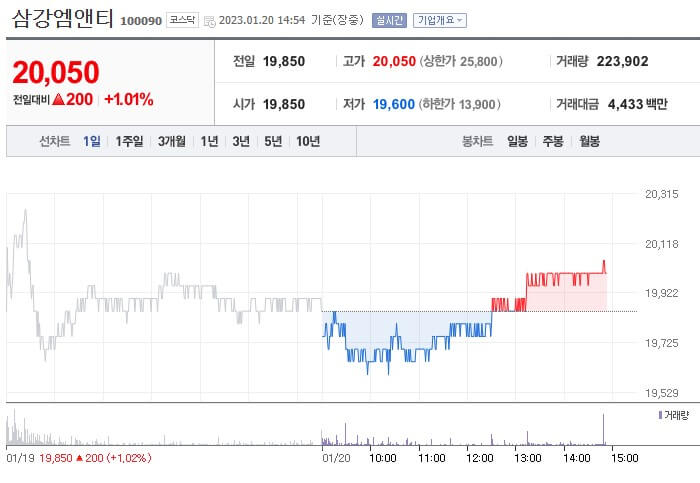The image size is (700, 483).
Task: Open the 기업개요 dropdown
Action: pyautogui.click(x=440, y=20)
